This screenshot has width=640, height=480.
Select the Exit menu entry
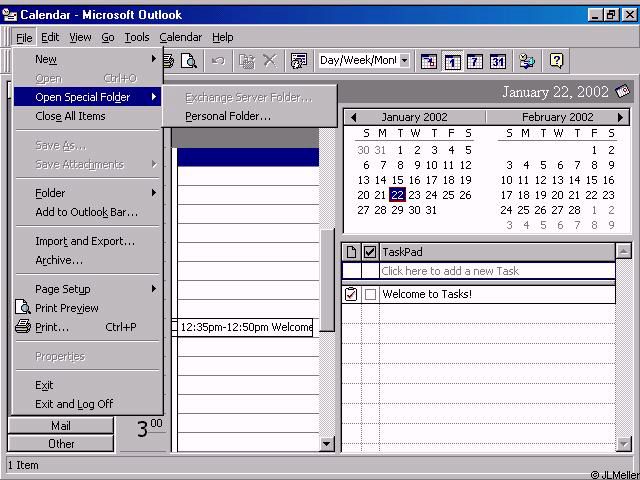coord(87,385)
